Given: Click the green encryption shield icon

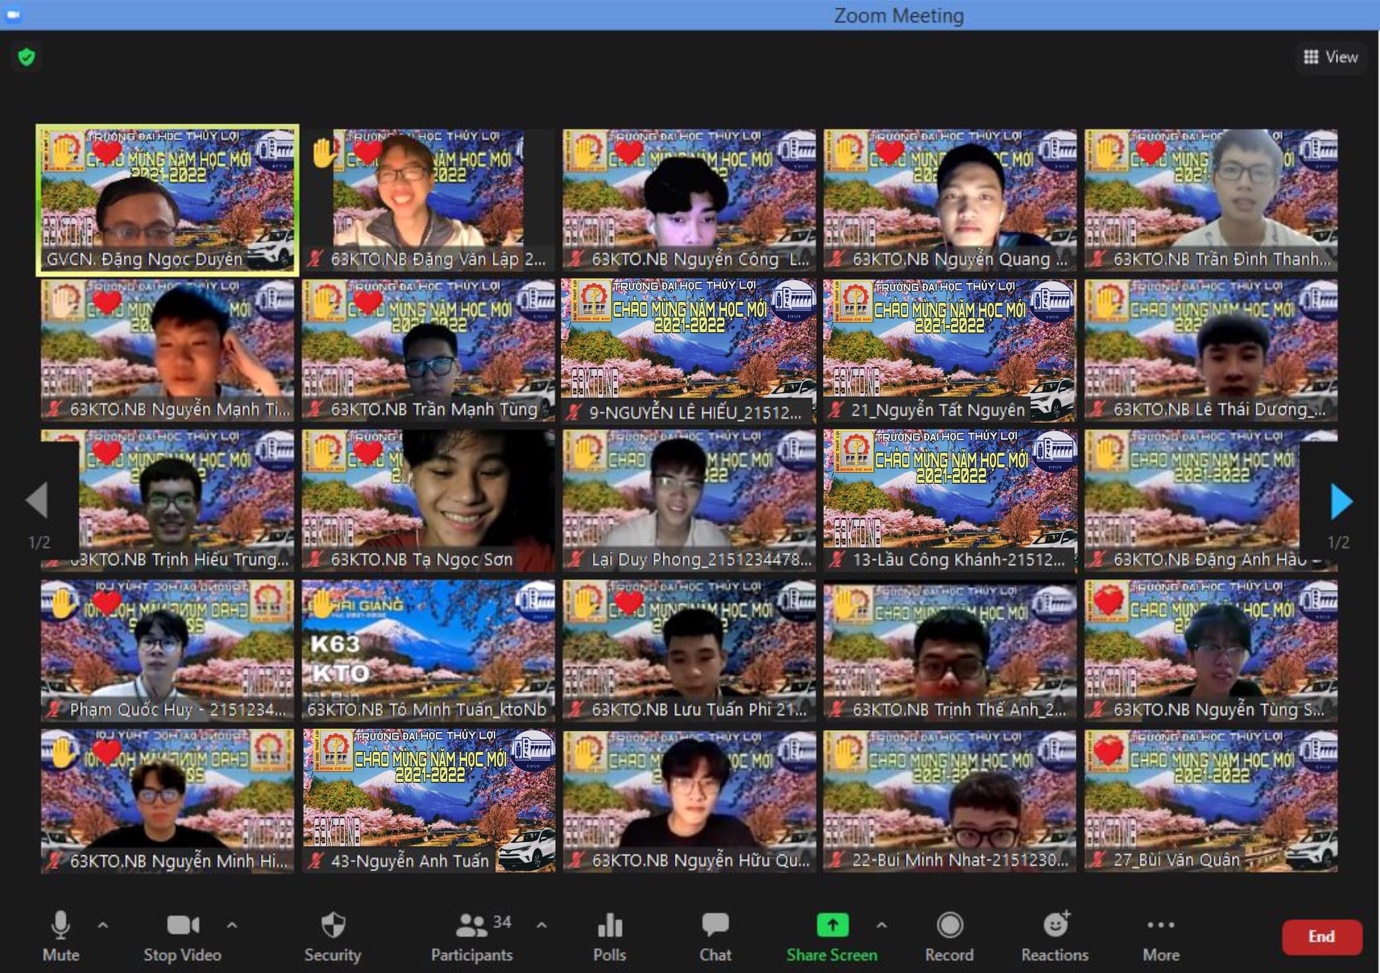Looking at the screenshot, I should 27,57.
